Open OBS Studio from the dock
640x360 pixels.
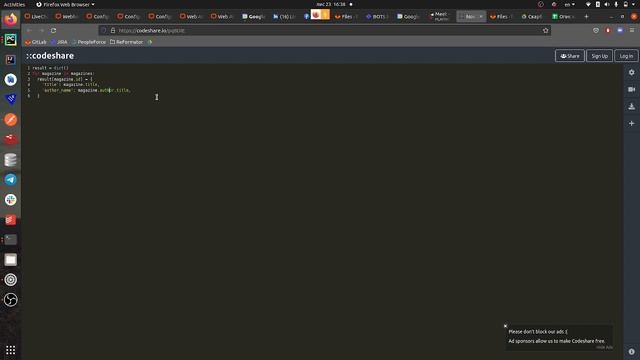click(11, 300)
